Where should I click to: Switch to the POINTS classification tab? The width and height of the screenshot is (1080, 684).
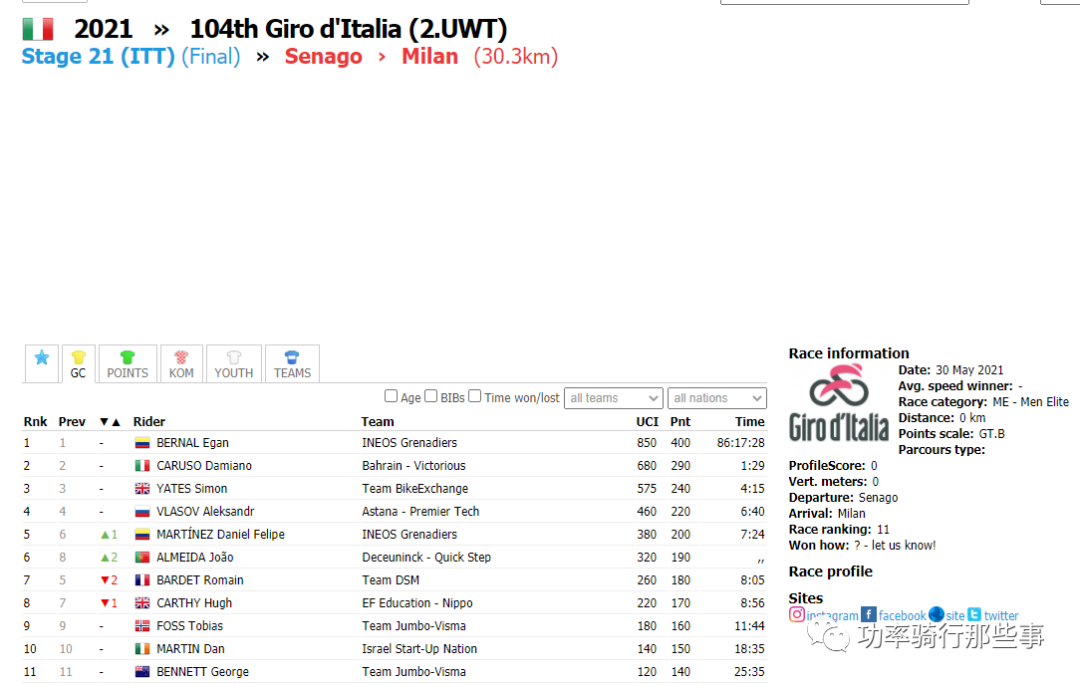(x=127, y=363)
